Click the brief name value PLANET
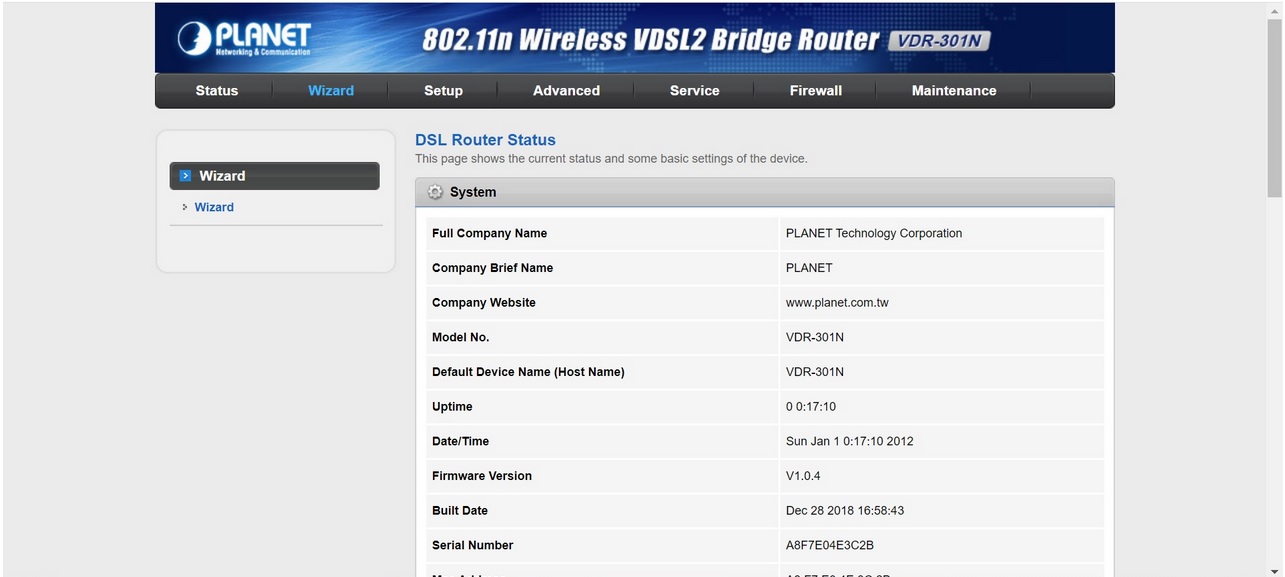The width and height of the screenshot is (1285, 577). pos(809,268)
